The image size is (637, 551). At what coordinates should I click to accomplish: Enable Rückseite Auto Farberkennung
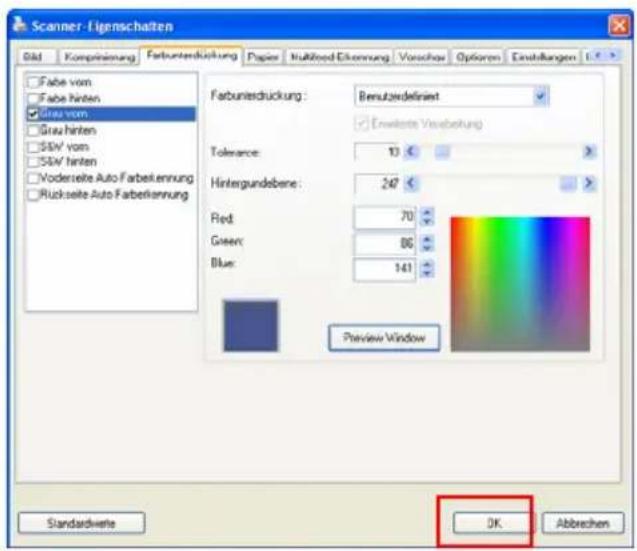(33, 195)
